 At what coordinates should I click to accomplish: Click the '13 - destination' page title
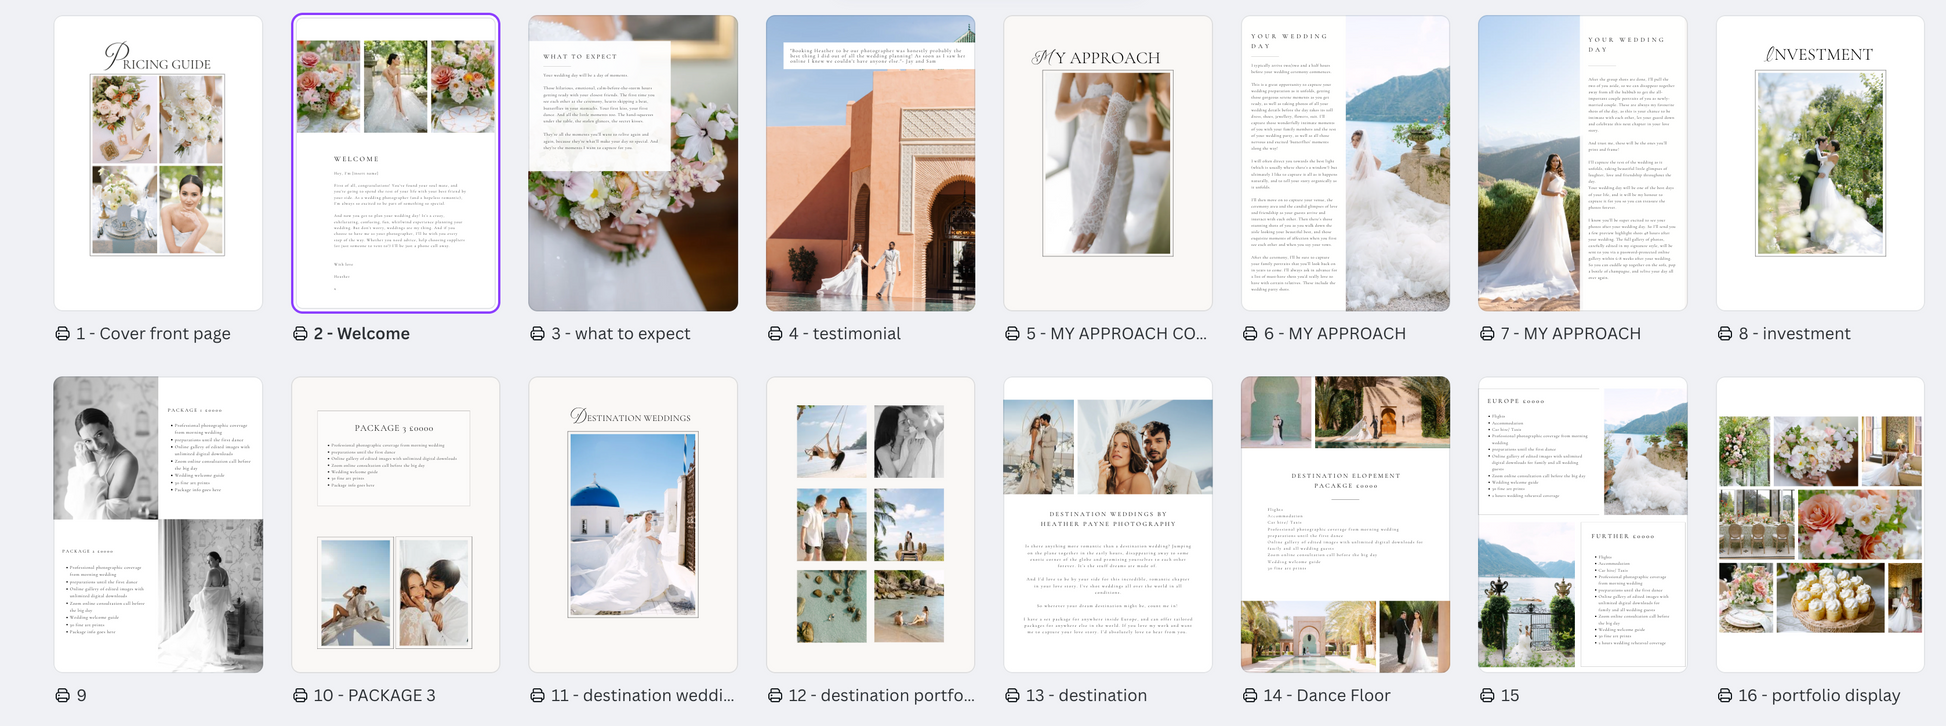point(1086,696)
